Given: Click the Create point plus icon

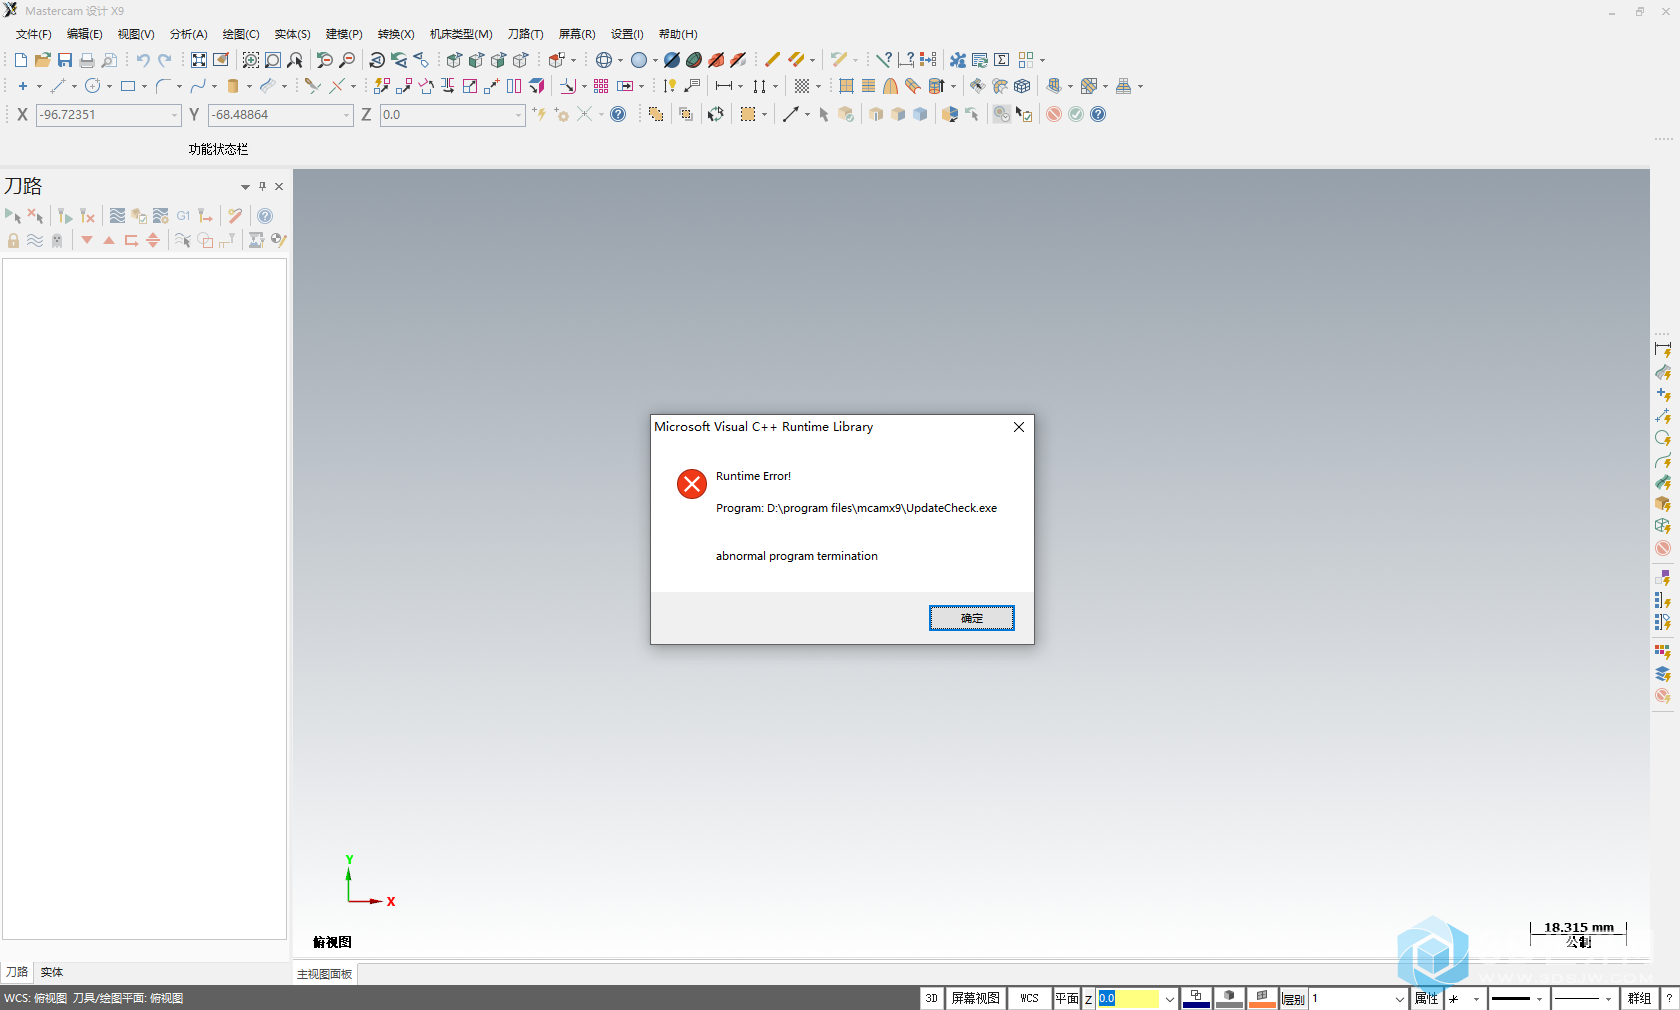Looking at the screenshot, I should (x=22, y=86).
